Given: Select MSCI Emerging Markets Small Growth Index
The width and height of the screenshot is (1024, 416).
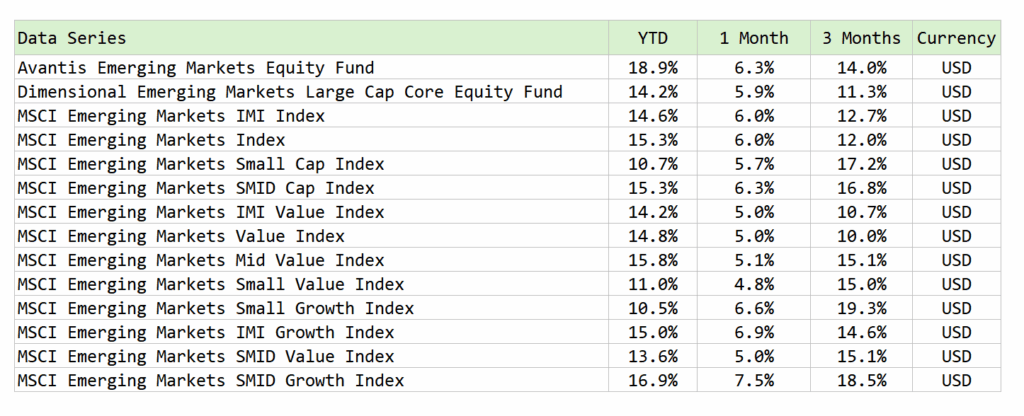Looking at the screenshot, I should 216,308.
